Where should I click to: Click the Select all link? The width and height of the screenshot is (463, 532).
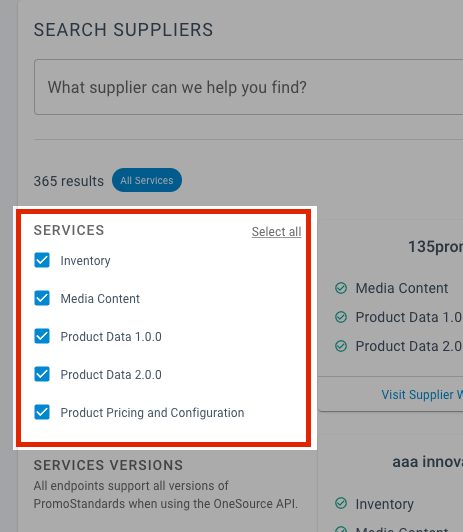[276, 232]
